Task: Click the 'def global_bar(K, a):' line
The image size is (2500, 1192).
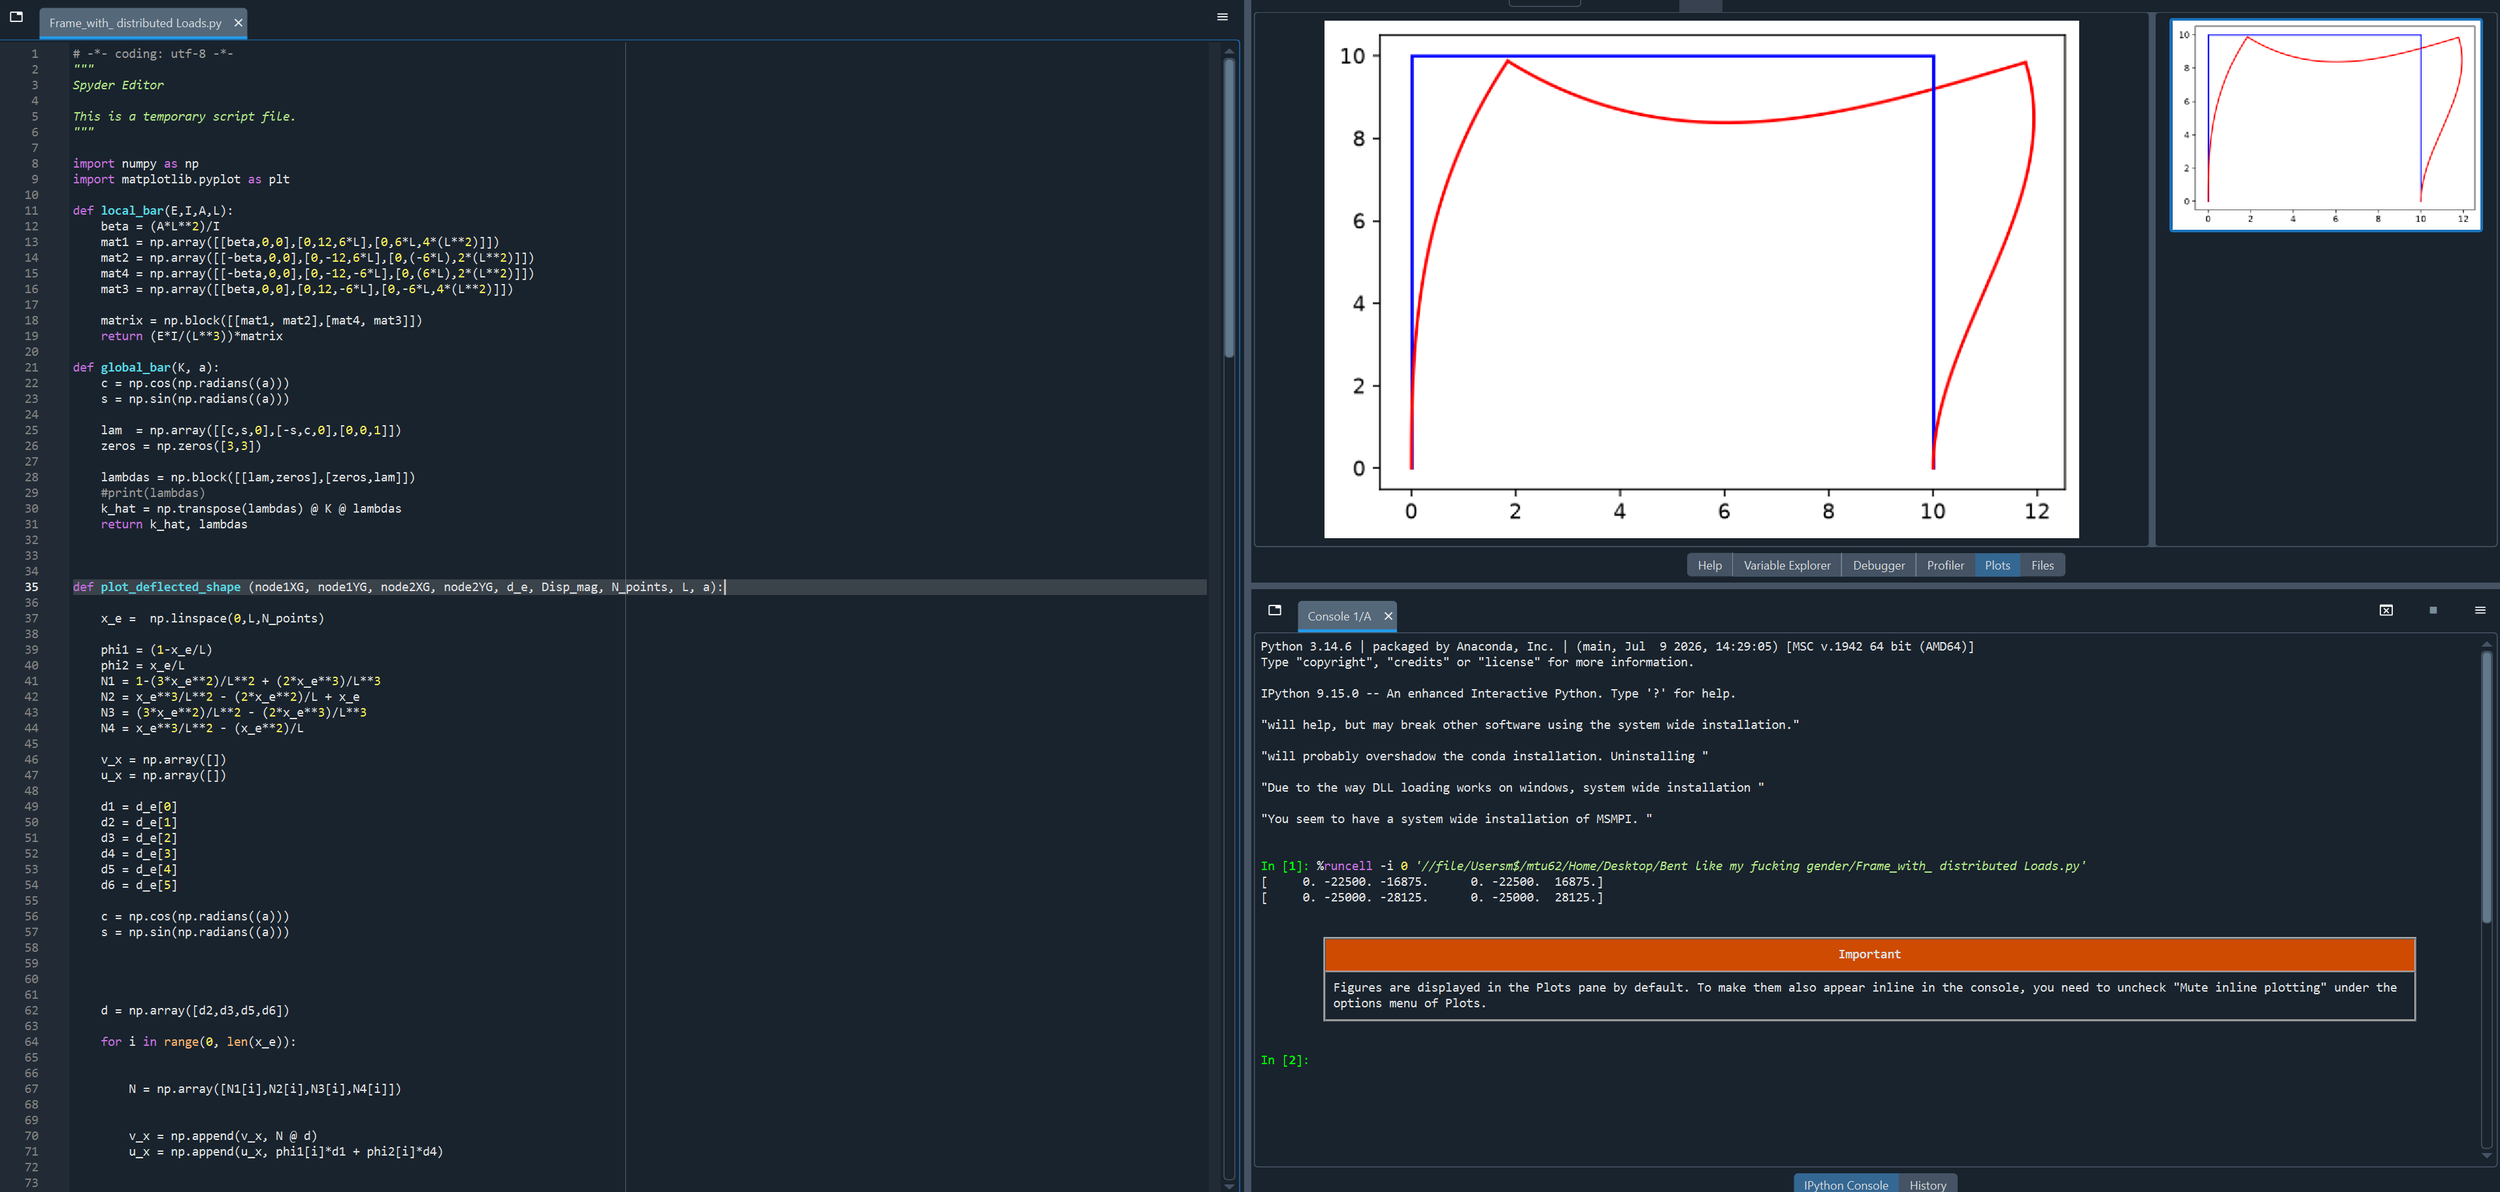Action: point(145,367)
